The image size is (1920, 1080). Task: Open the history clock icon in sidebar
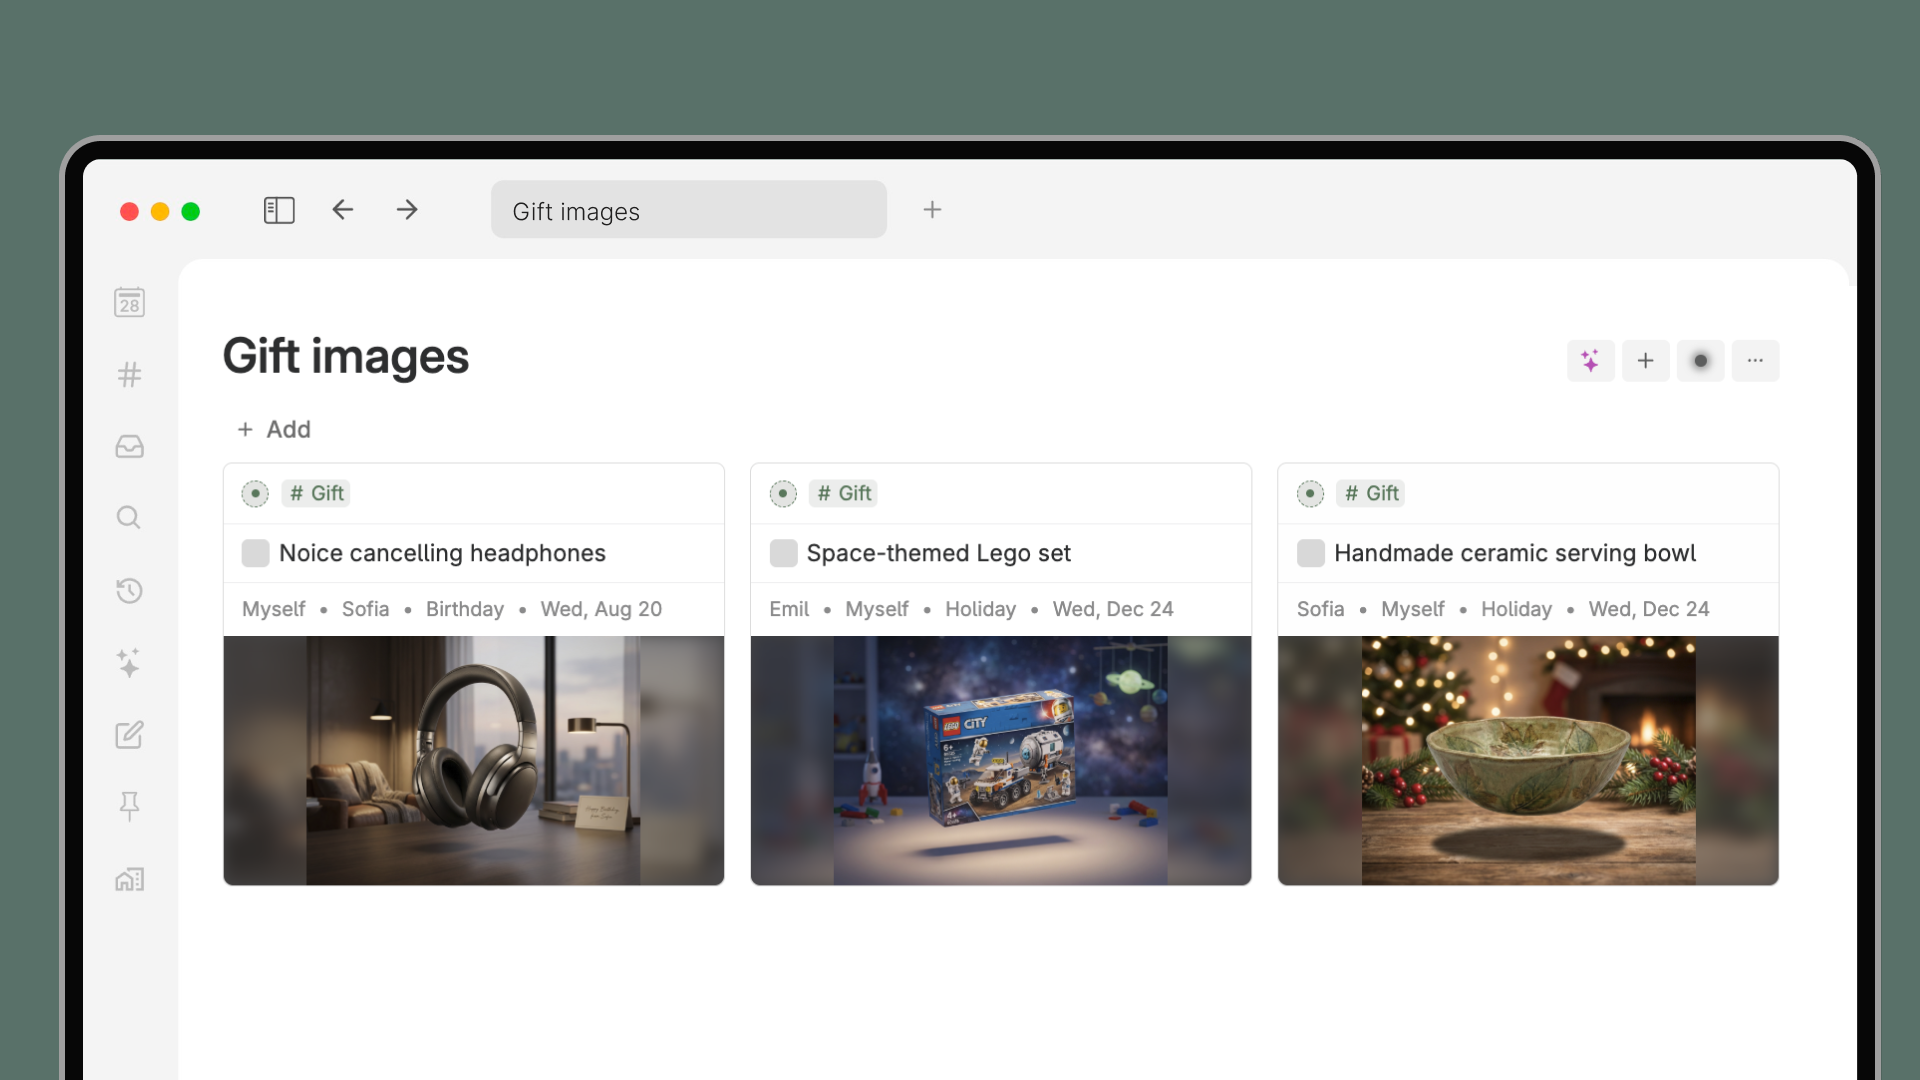coord(129,591)
